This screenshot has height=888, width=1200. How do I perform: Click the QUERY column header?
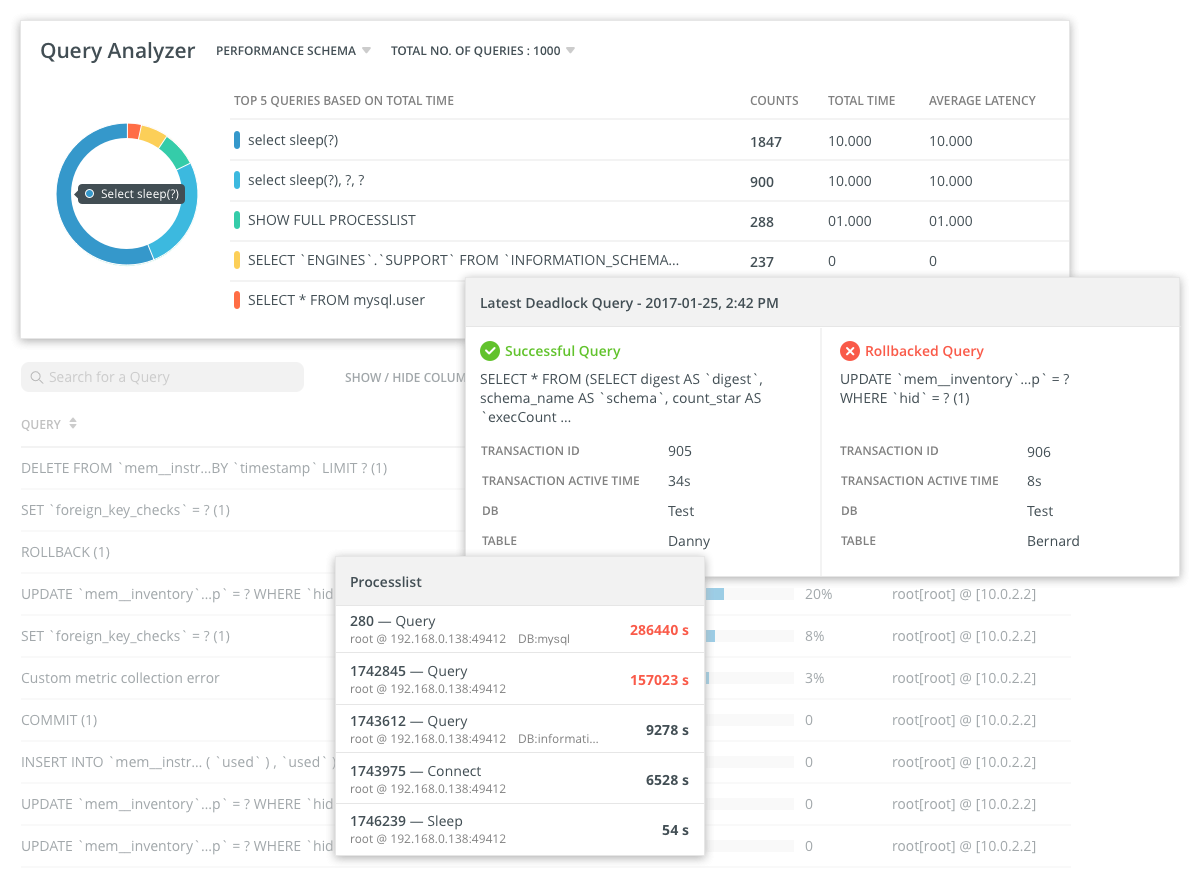pyautogui.click(x=41, y=424)
